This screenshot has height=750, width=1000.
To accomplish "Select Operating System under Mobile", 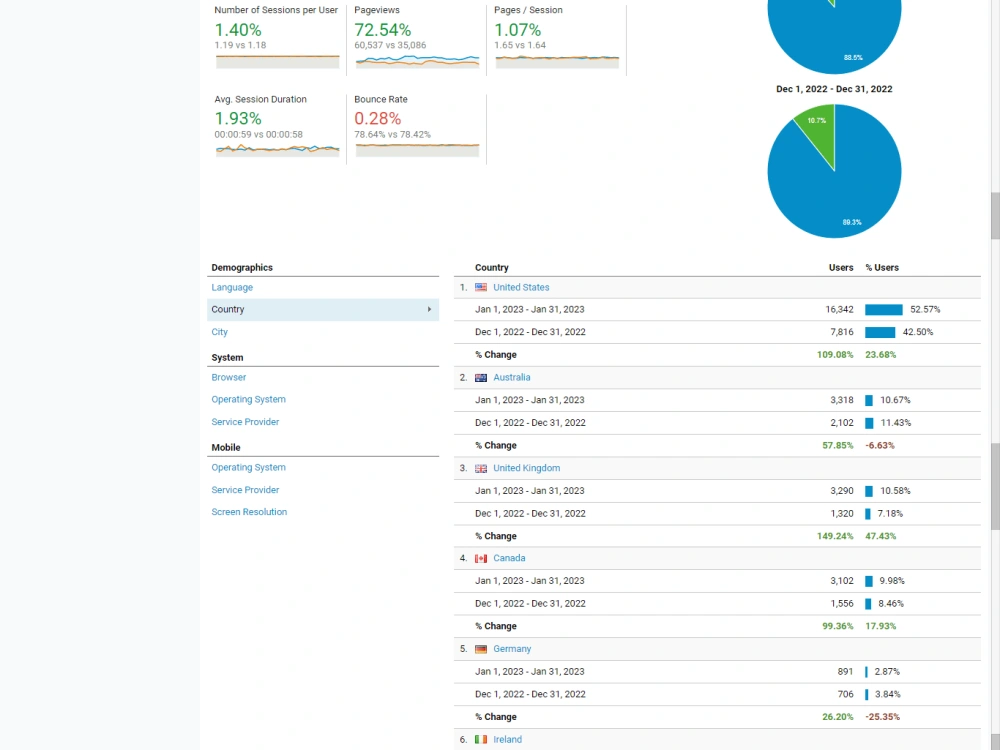I will 249,467.
